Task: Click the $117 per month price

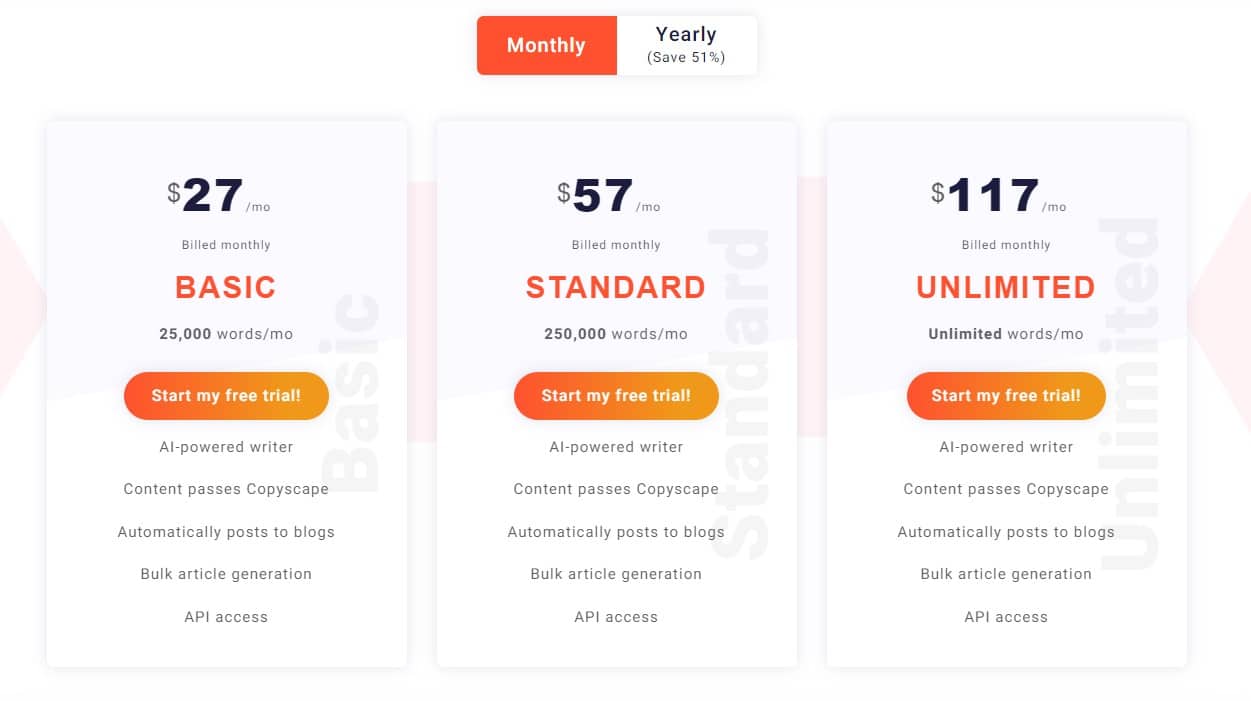Action: pos(999,196)
